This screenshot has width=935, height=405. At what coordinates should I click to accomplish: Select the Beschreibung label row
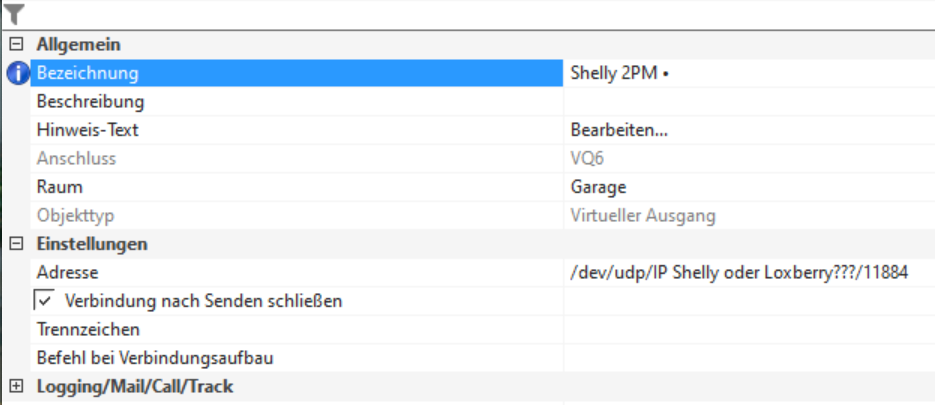pos(91,102)
